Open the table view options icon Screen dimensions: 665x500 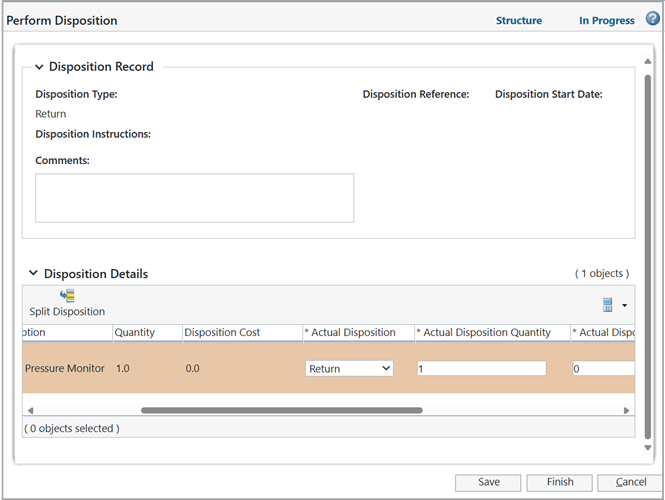tap(607, 304)
